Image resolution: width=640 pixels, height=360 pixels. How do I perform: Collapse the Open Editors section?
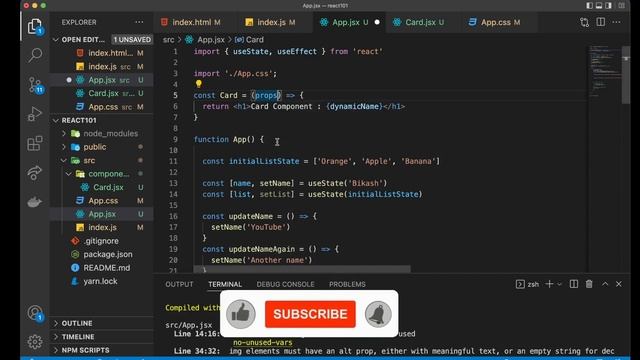pos(56,40)
